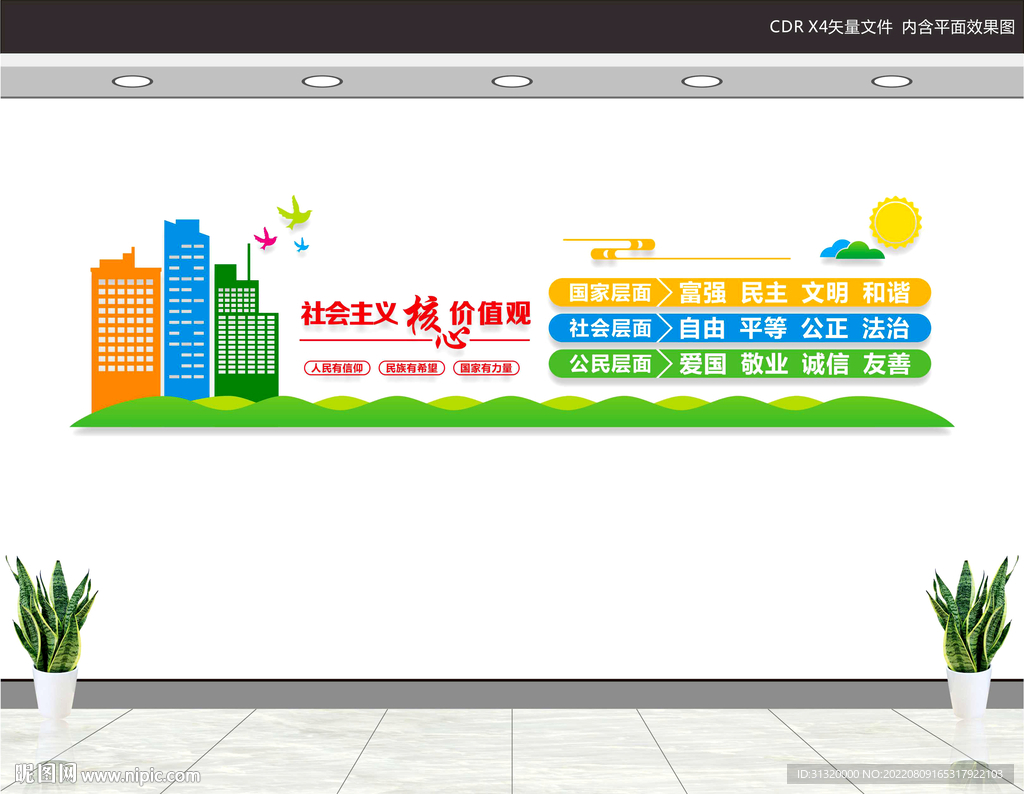Viewport: 1024px width, 794px height.
Task: Click the word 诚信
Action: point(825,364)
